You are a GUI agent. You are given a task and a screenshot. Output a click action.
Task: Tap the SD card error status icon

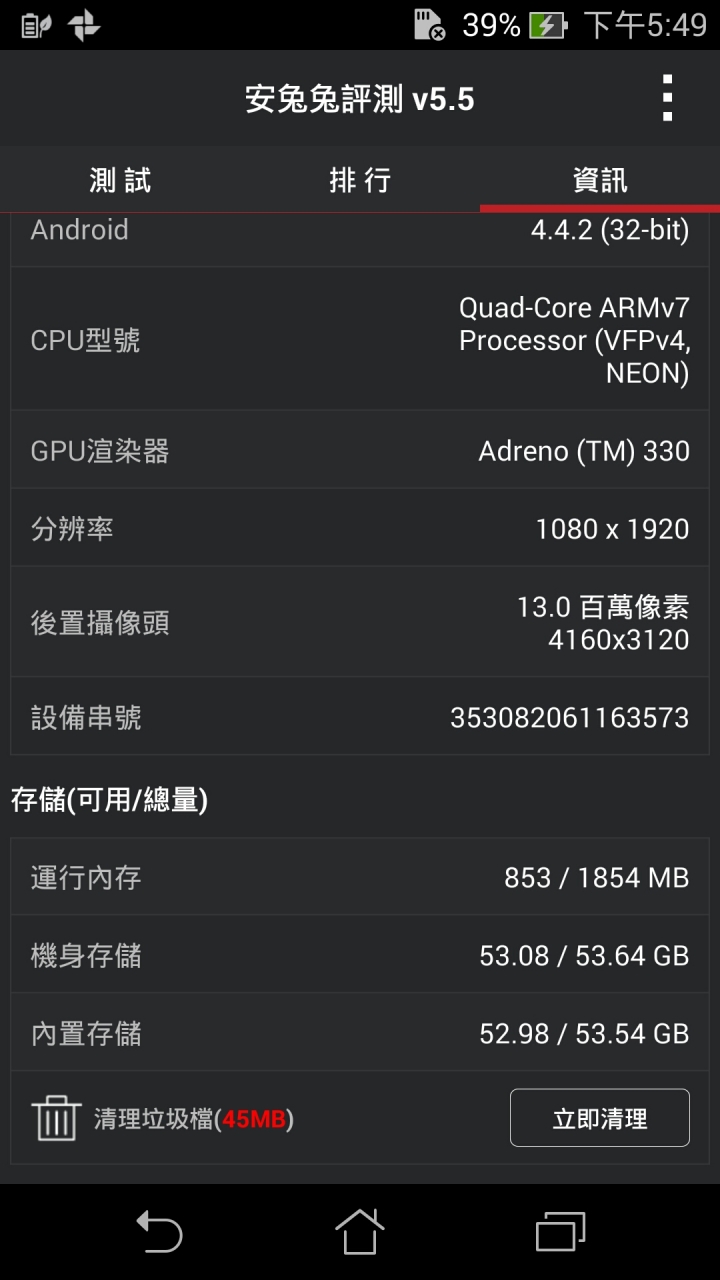click(x=429, y=25)
